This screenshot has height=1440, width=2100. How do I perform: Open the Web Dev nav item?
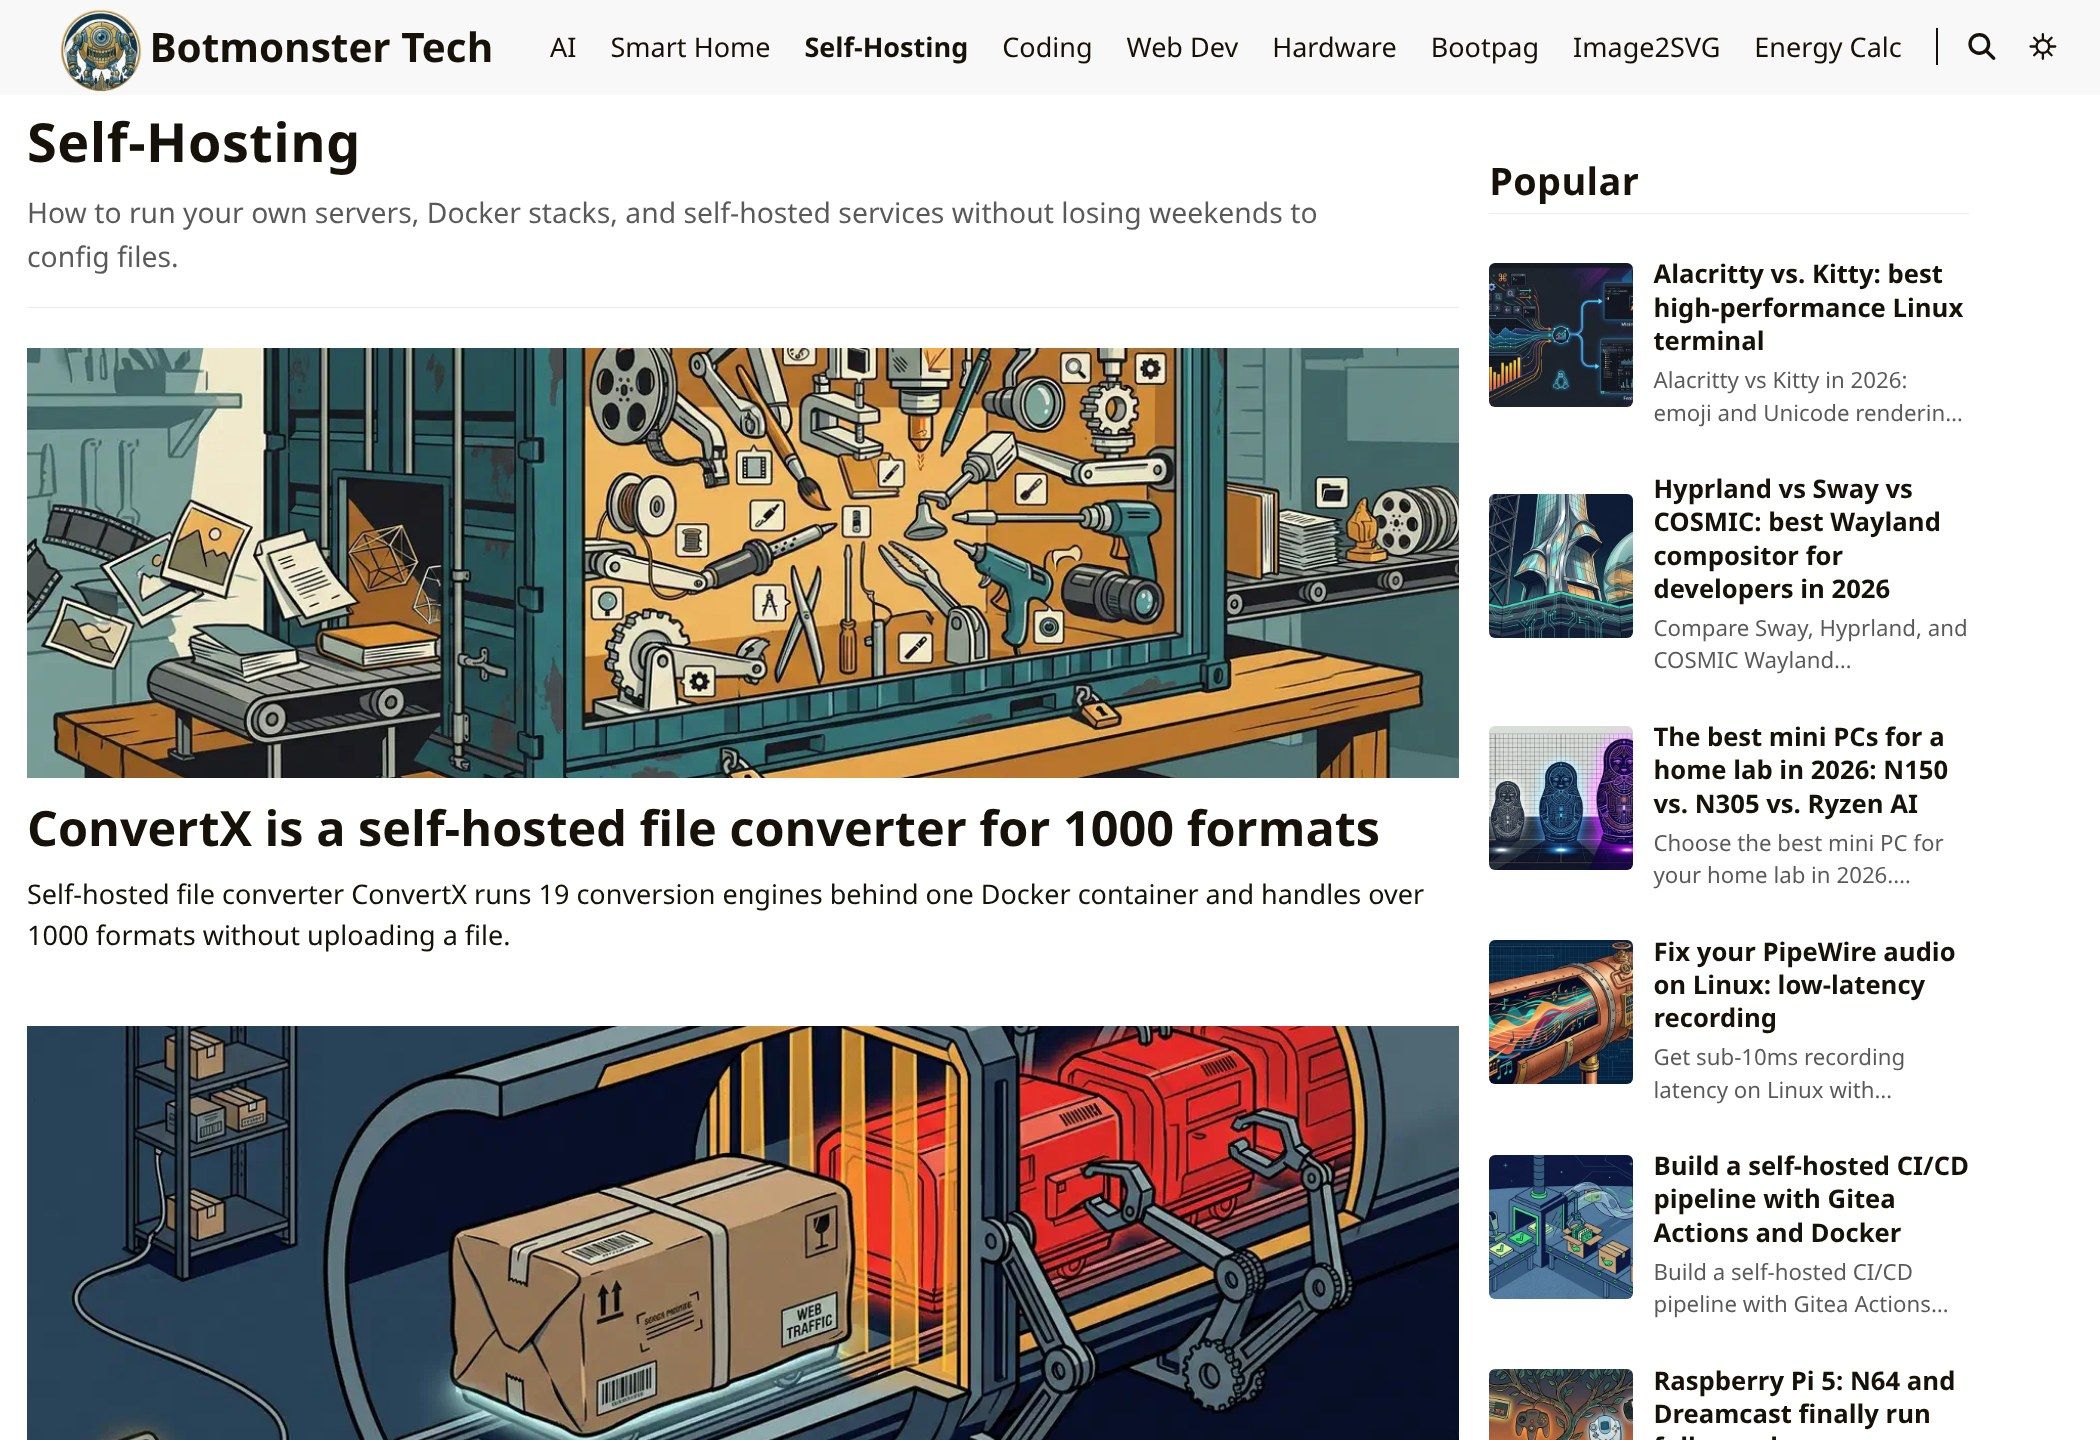point(1182,47)
